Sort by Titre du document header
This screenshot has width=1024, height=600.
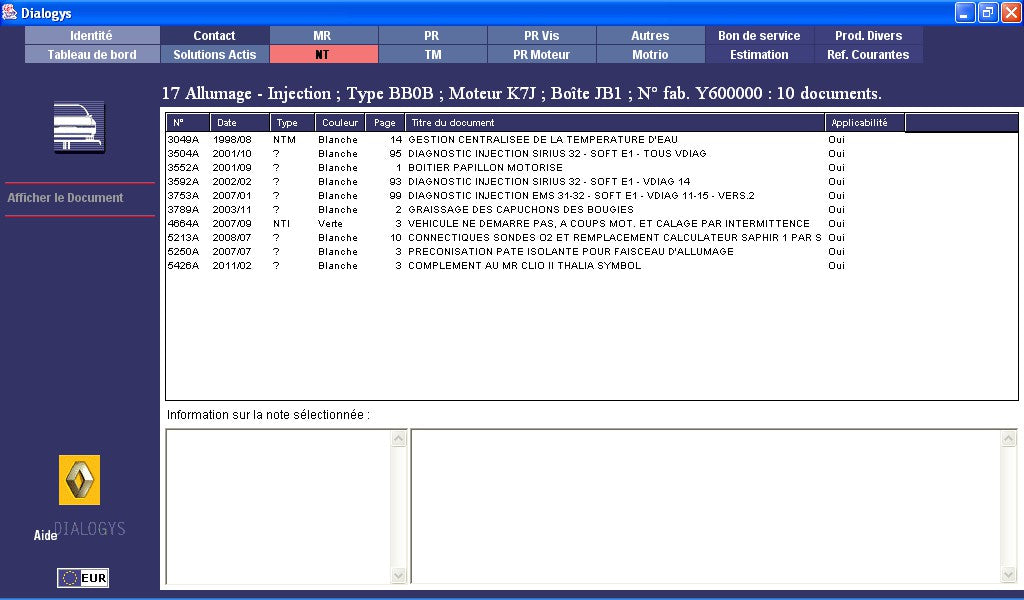pos(615,123)
